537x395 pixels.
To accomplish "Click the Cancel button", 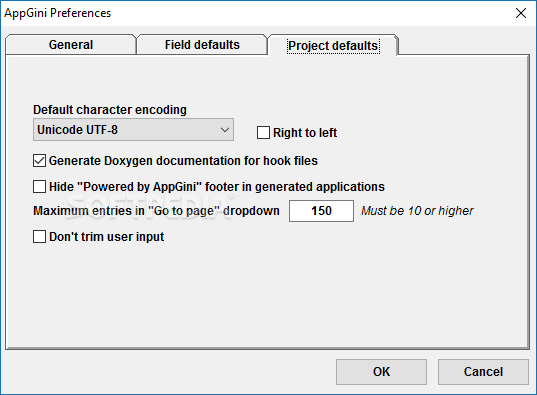I will coord(483,372).
